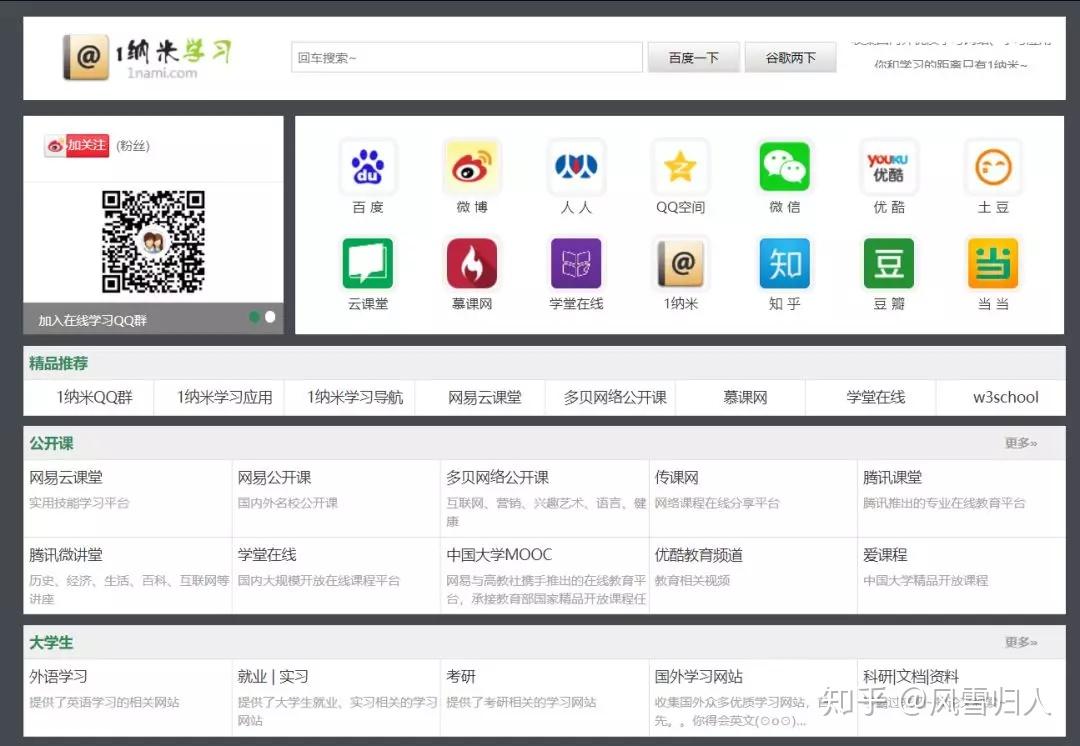1080x746 pixels.
Task: Click the QQ group QR code image
Action: click(x=153, y=241)
